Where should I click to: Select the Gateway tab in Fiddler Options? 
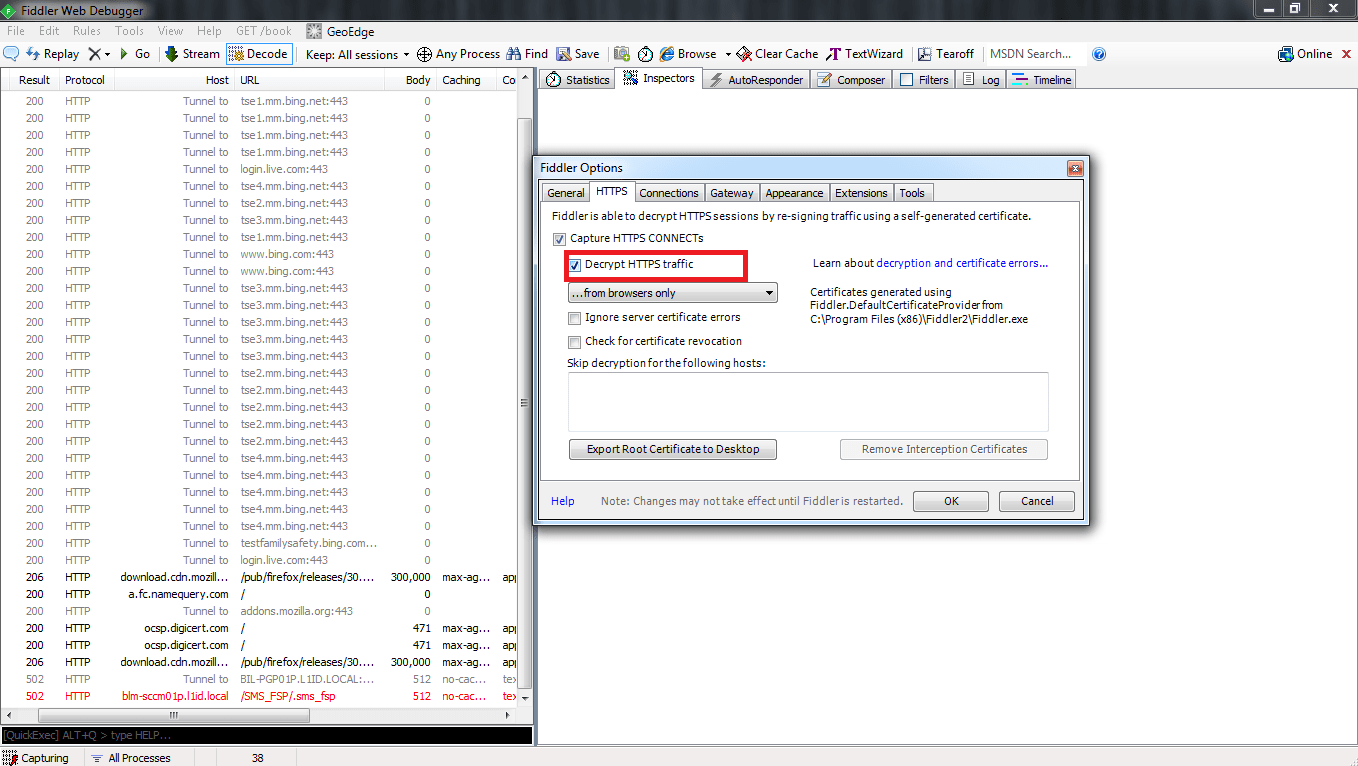tap(732, 193)
